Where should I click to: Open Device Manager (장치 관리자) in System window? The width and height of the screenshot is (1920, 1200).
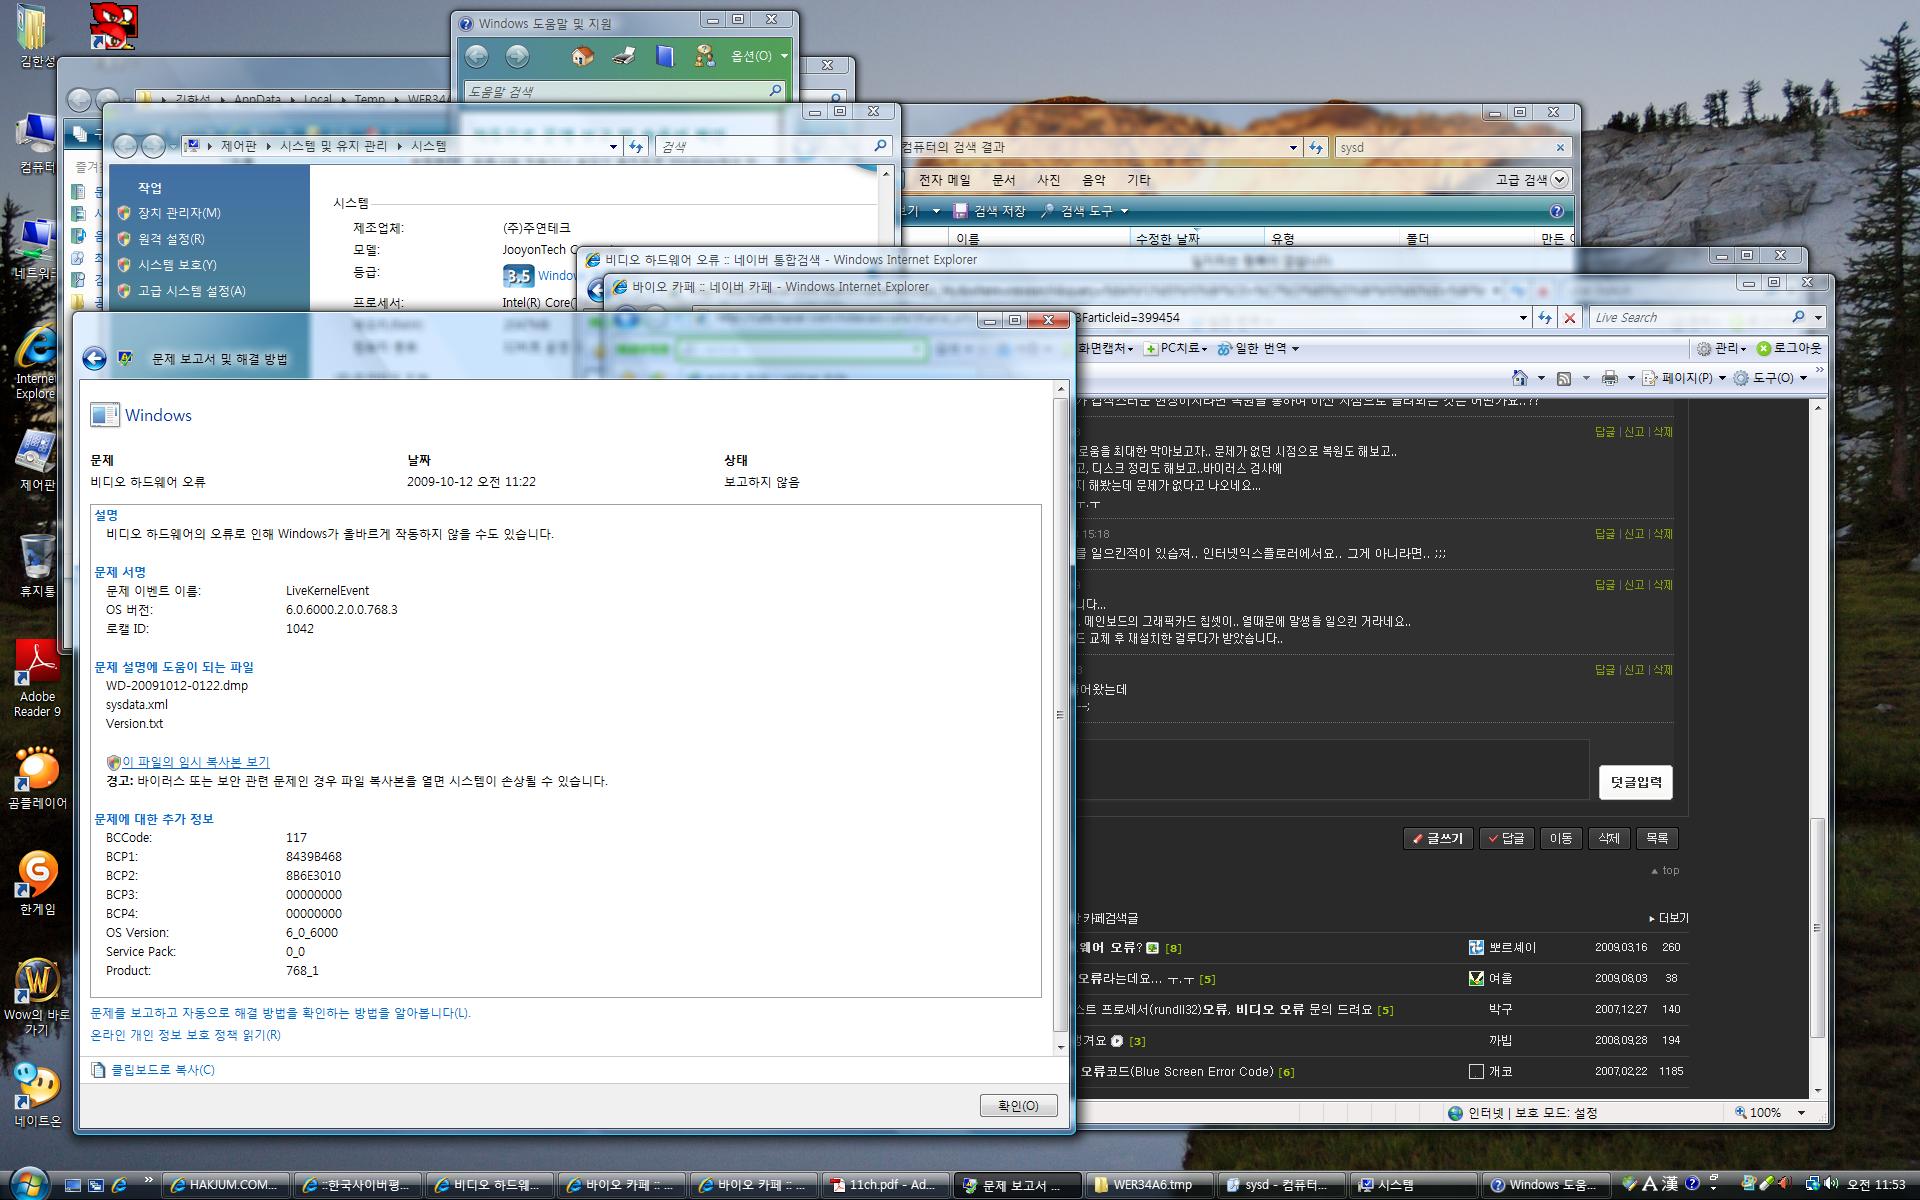pyautogui.click(x=179, y=213)
